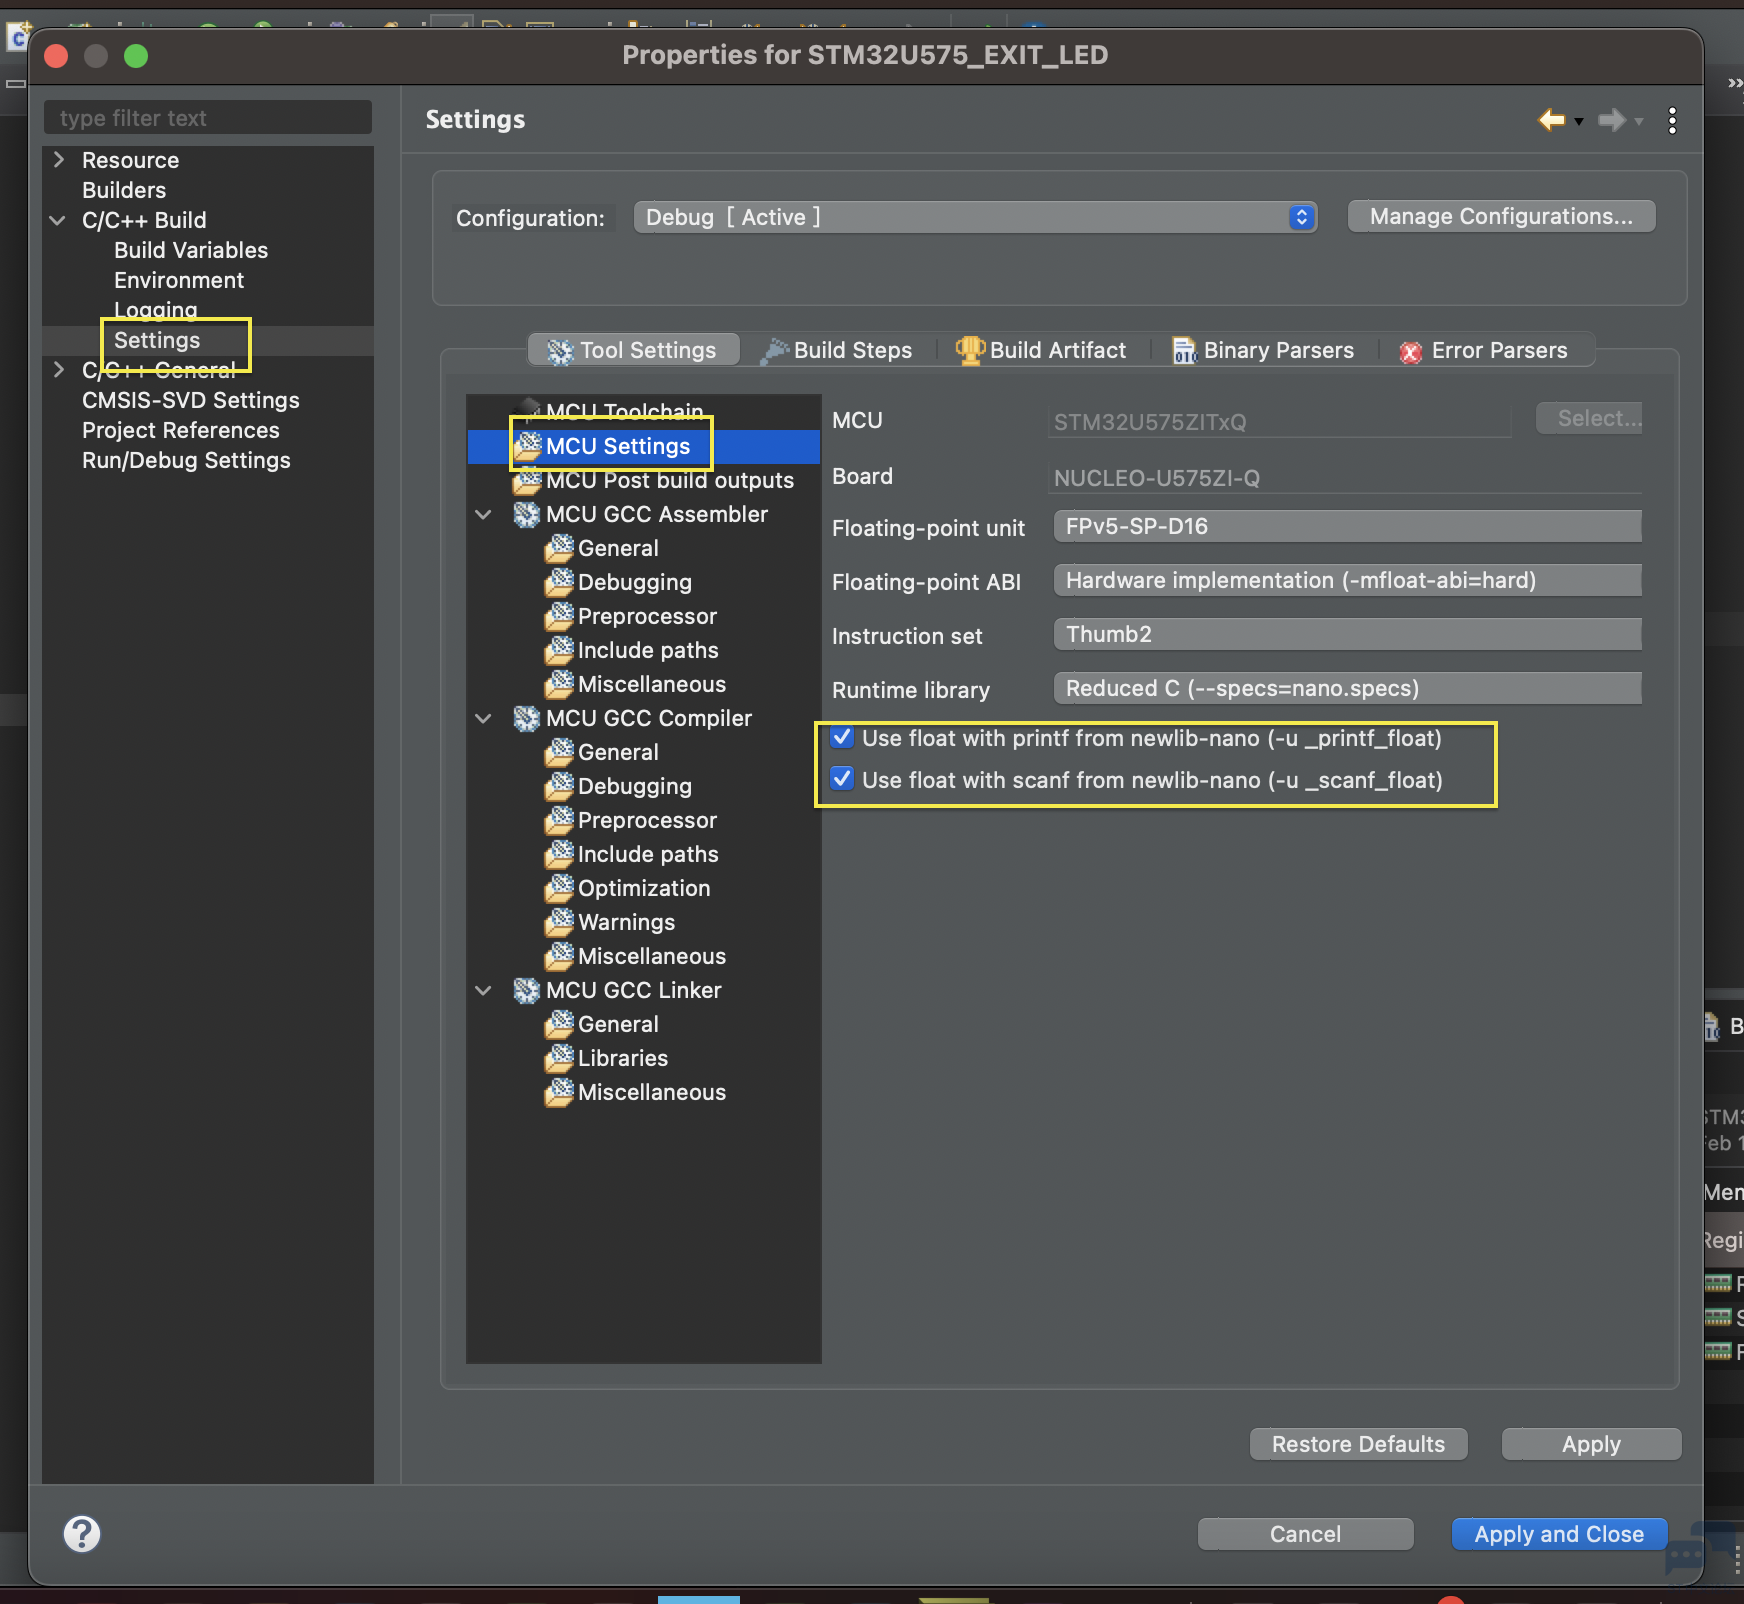The height and width of the screenshot is (1604, 1744).
Task: Click the MCU GCC Assembler gear icon
Action: (527, 515)
